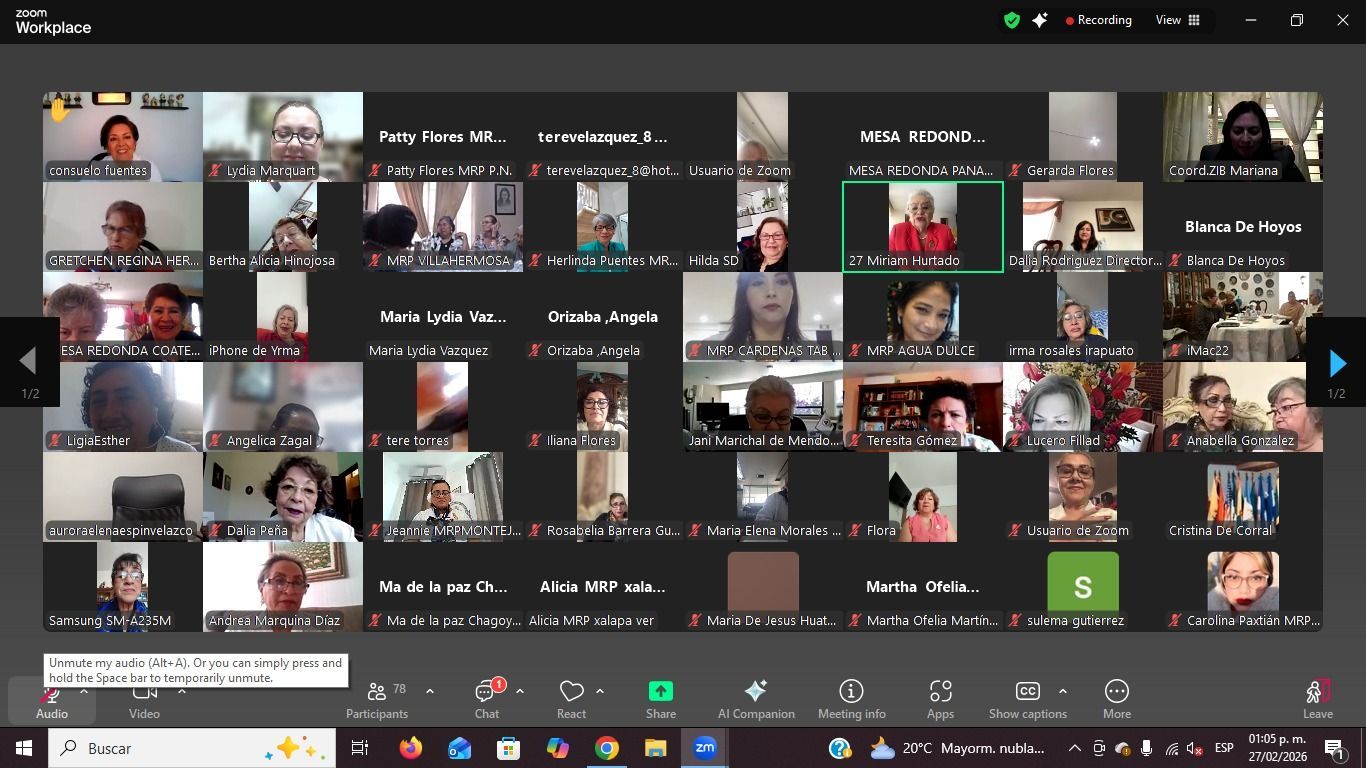Go to previous page of video gallery
Screen dimensions: 1366x768
[29, 363]
